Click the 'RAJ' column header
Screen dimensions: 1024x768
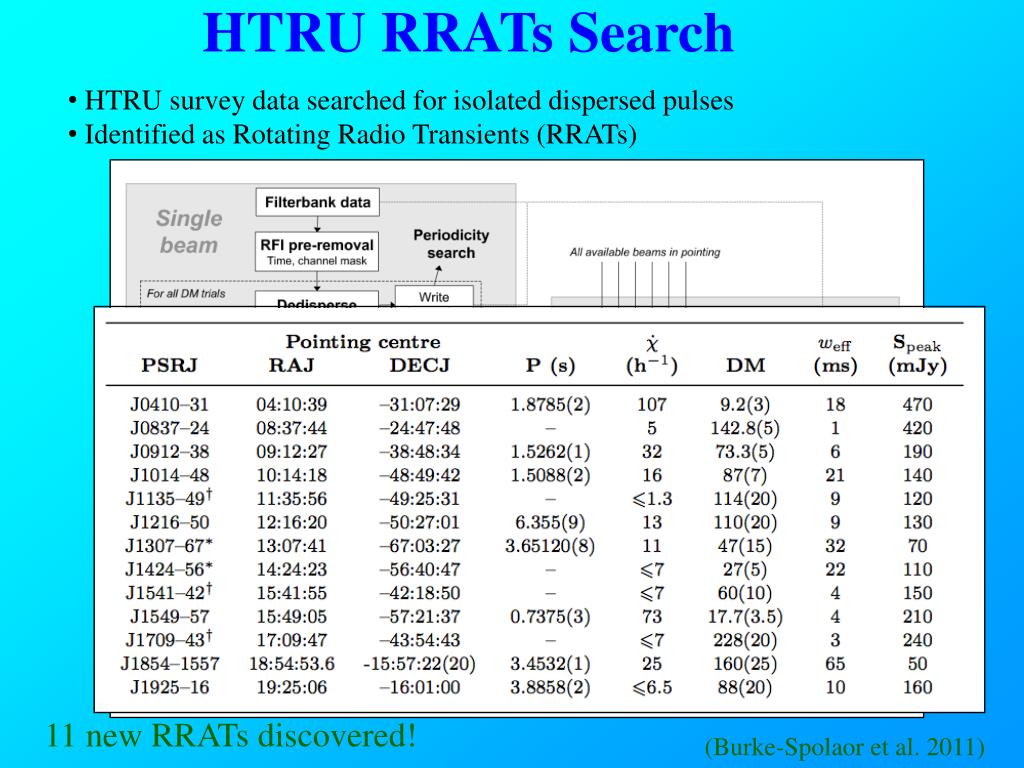pyautogui.click(x=291, y=365)
